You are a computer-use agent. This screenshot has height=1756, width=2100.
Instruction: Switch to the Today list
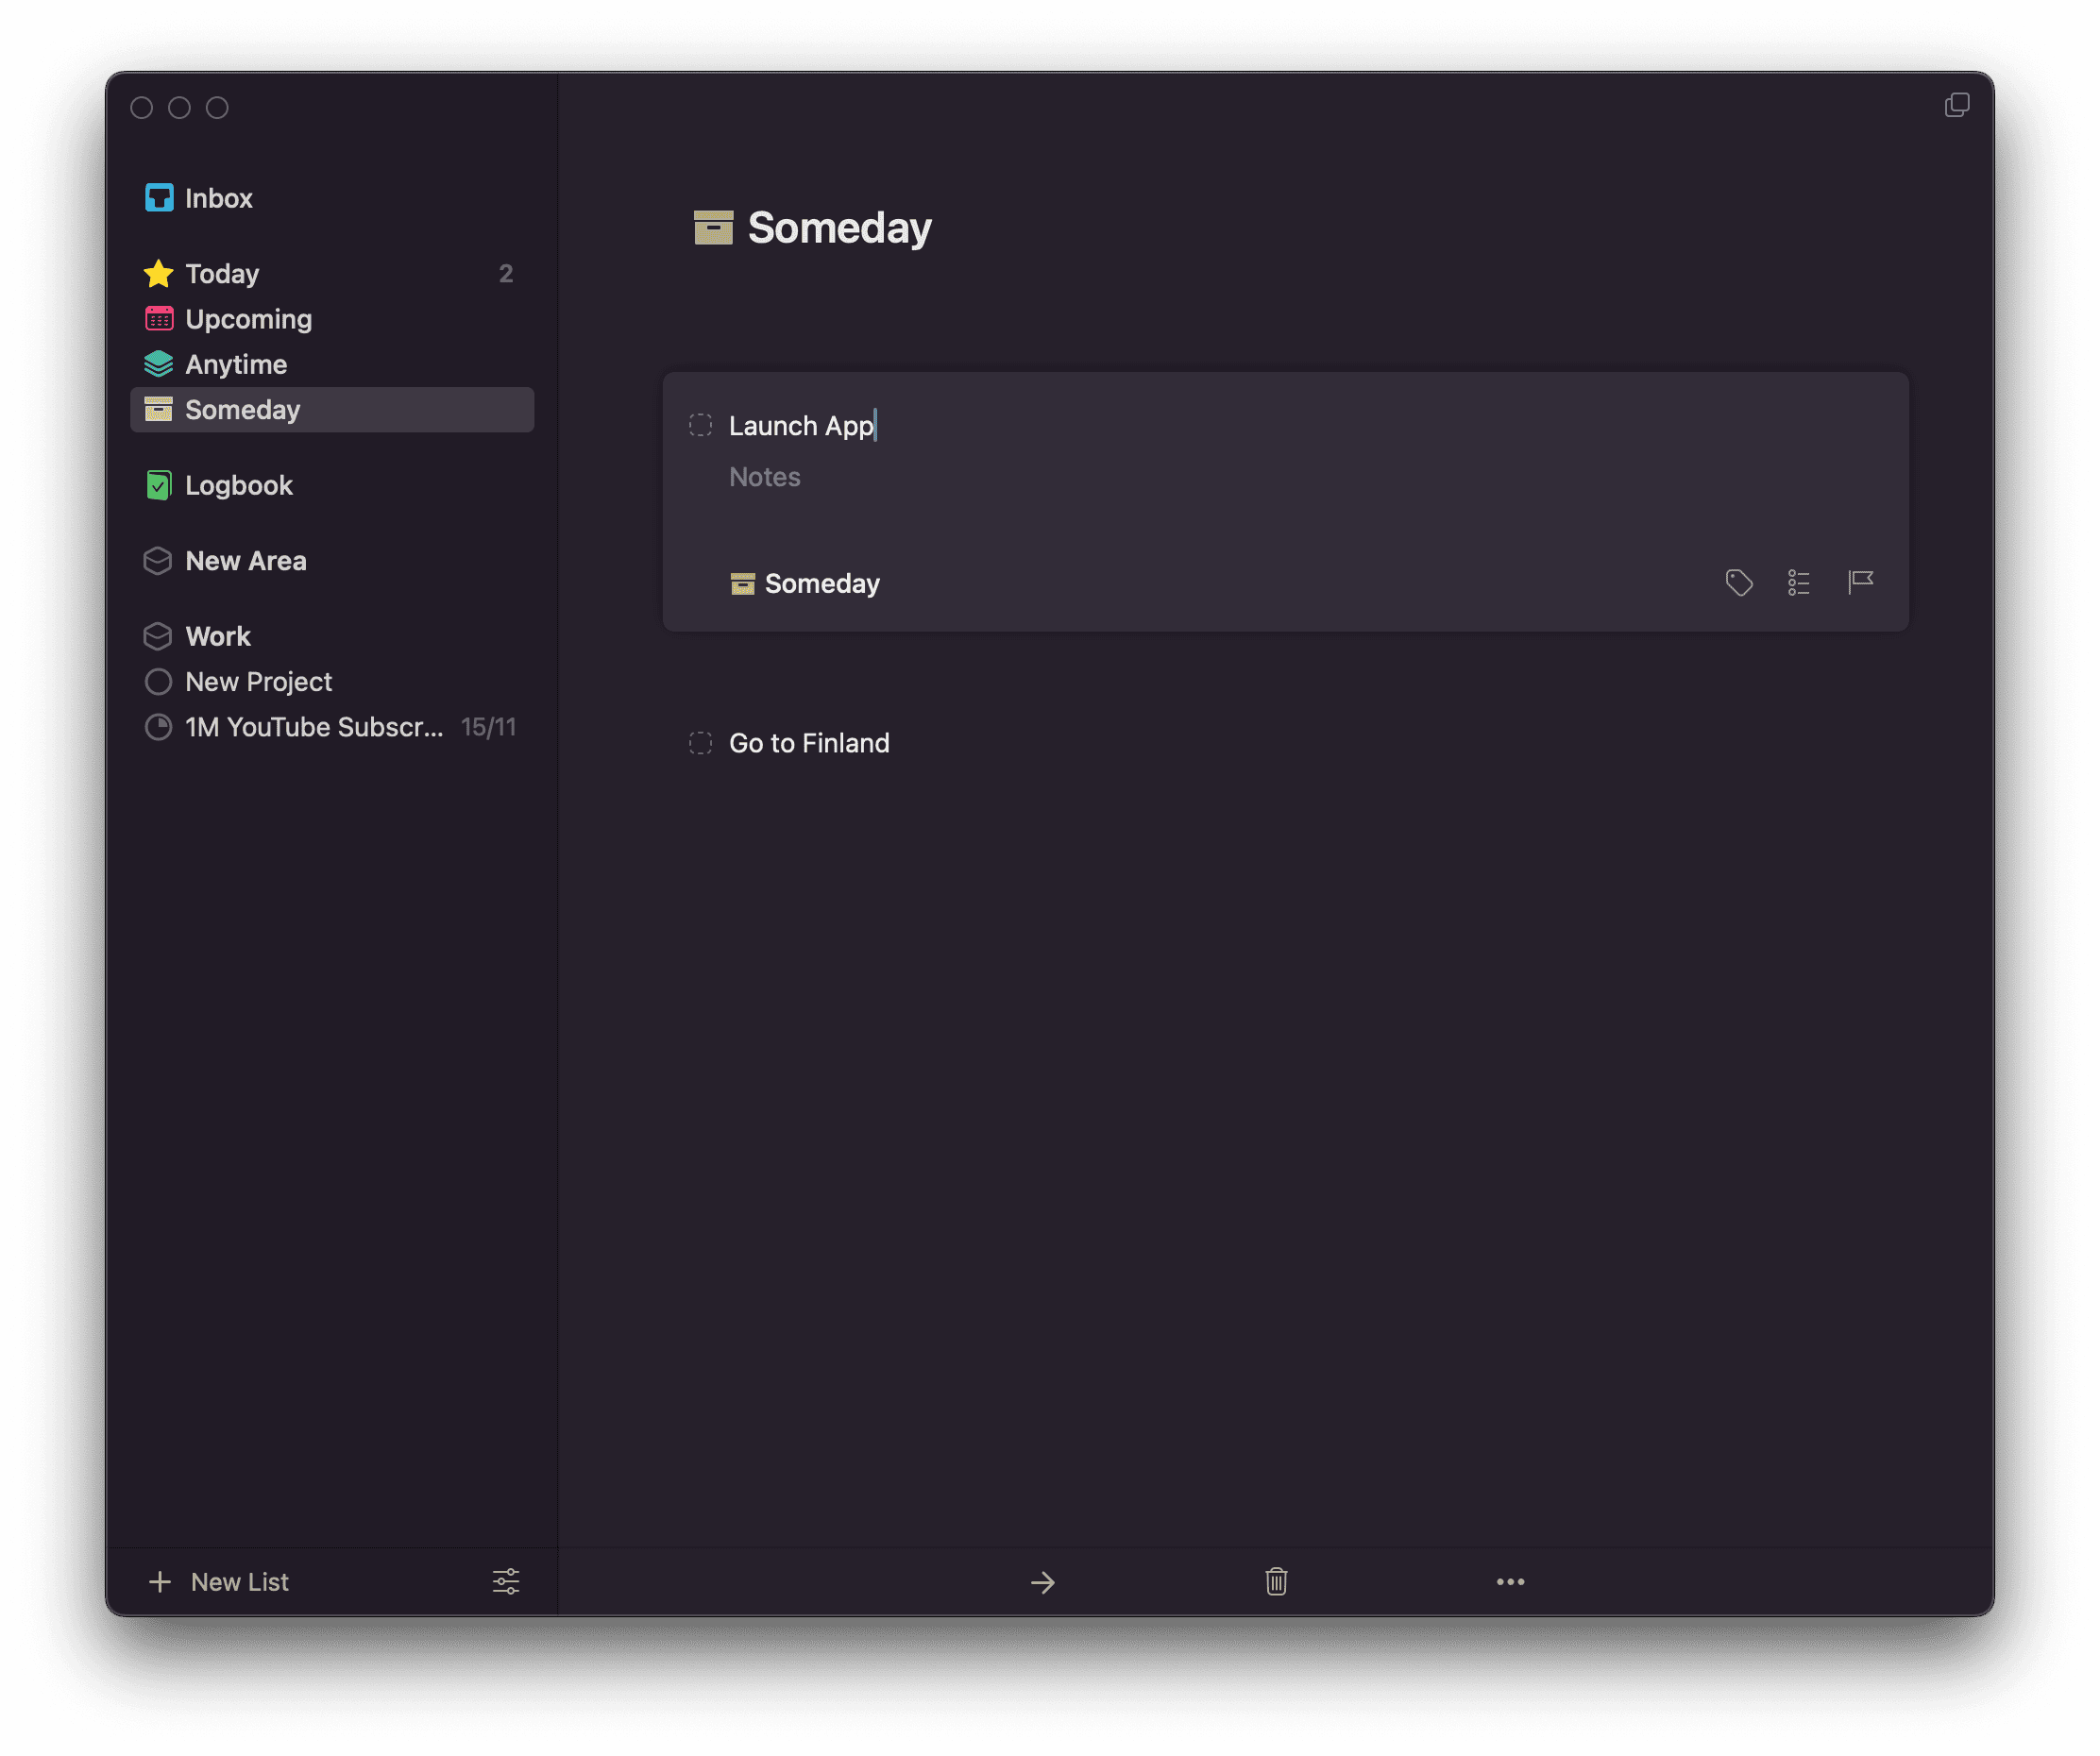coord(222,274)
